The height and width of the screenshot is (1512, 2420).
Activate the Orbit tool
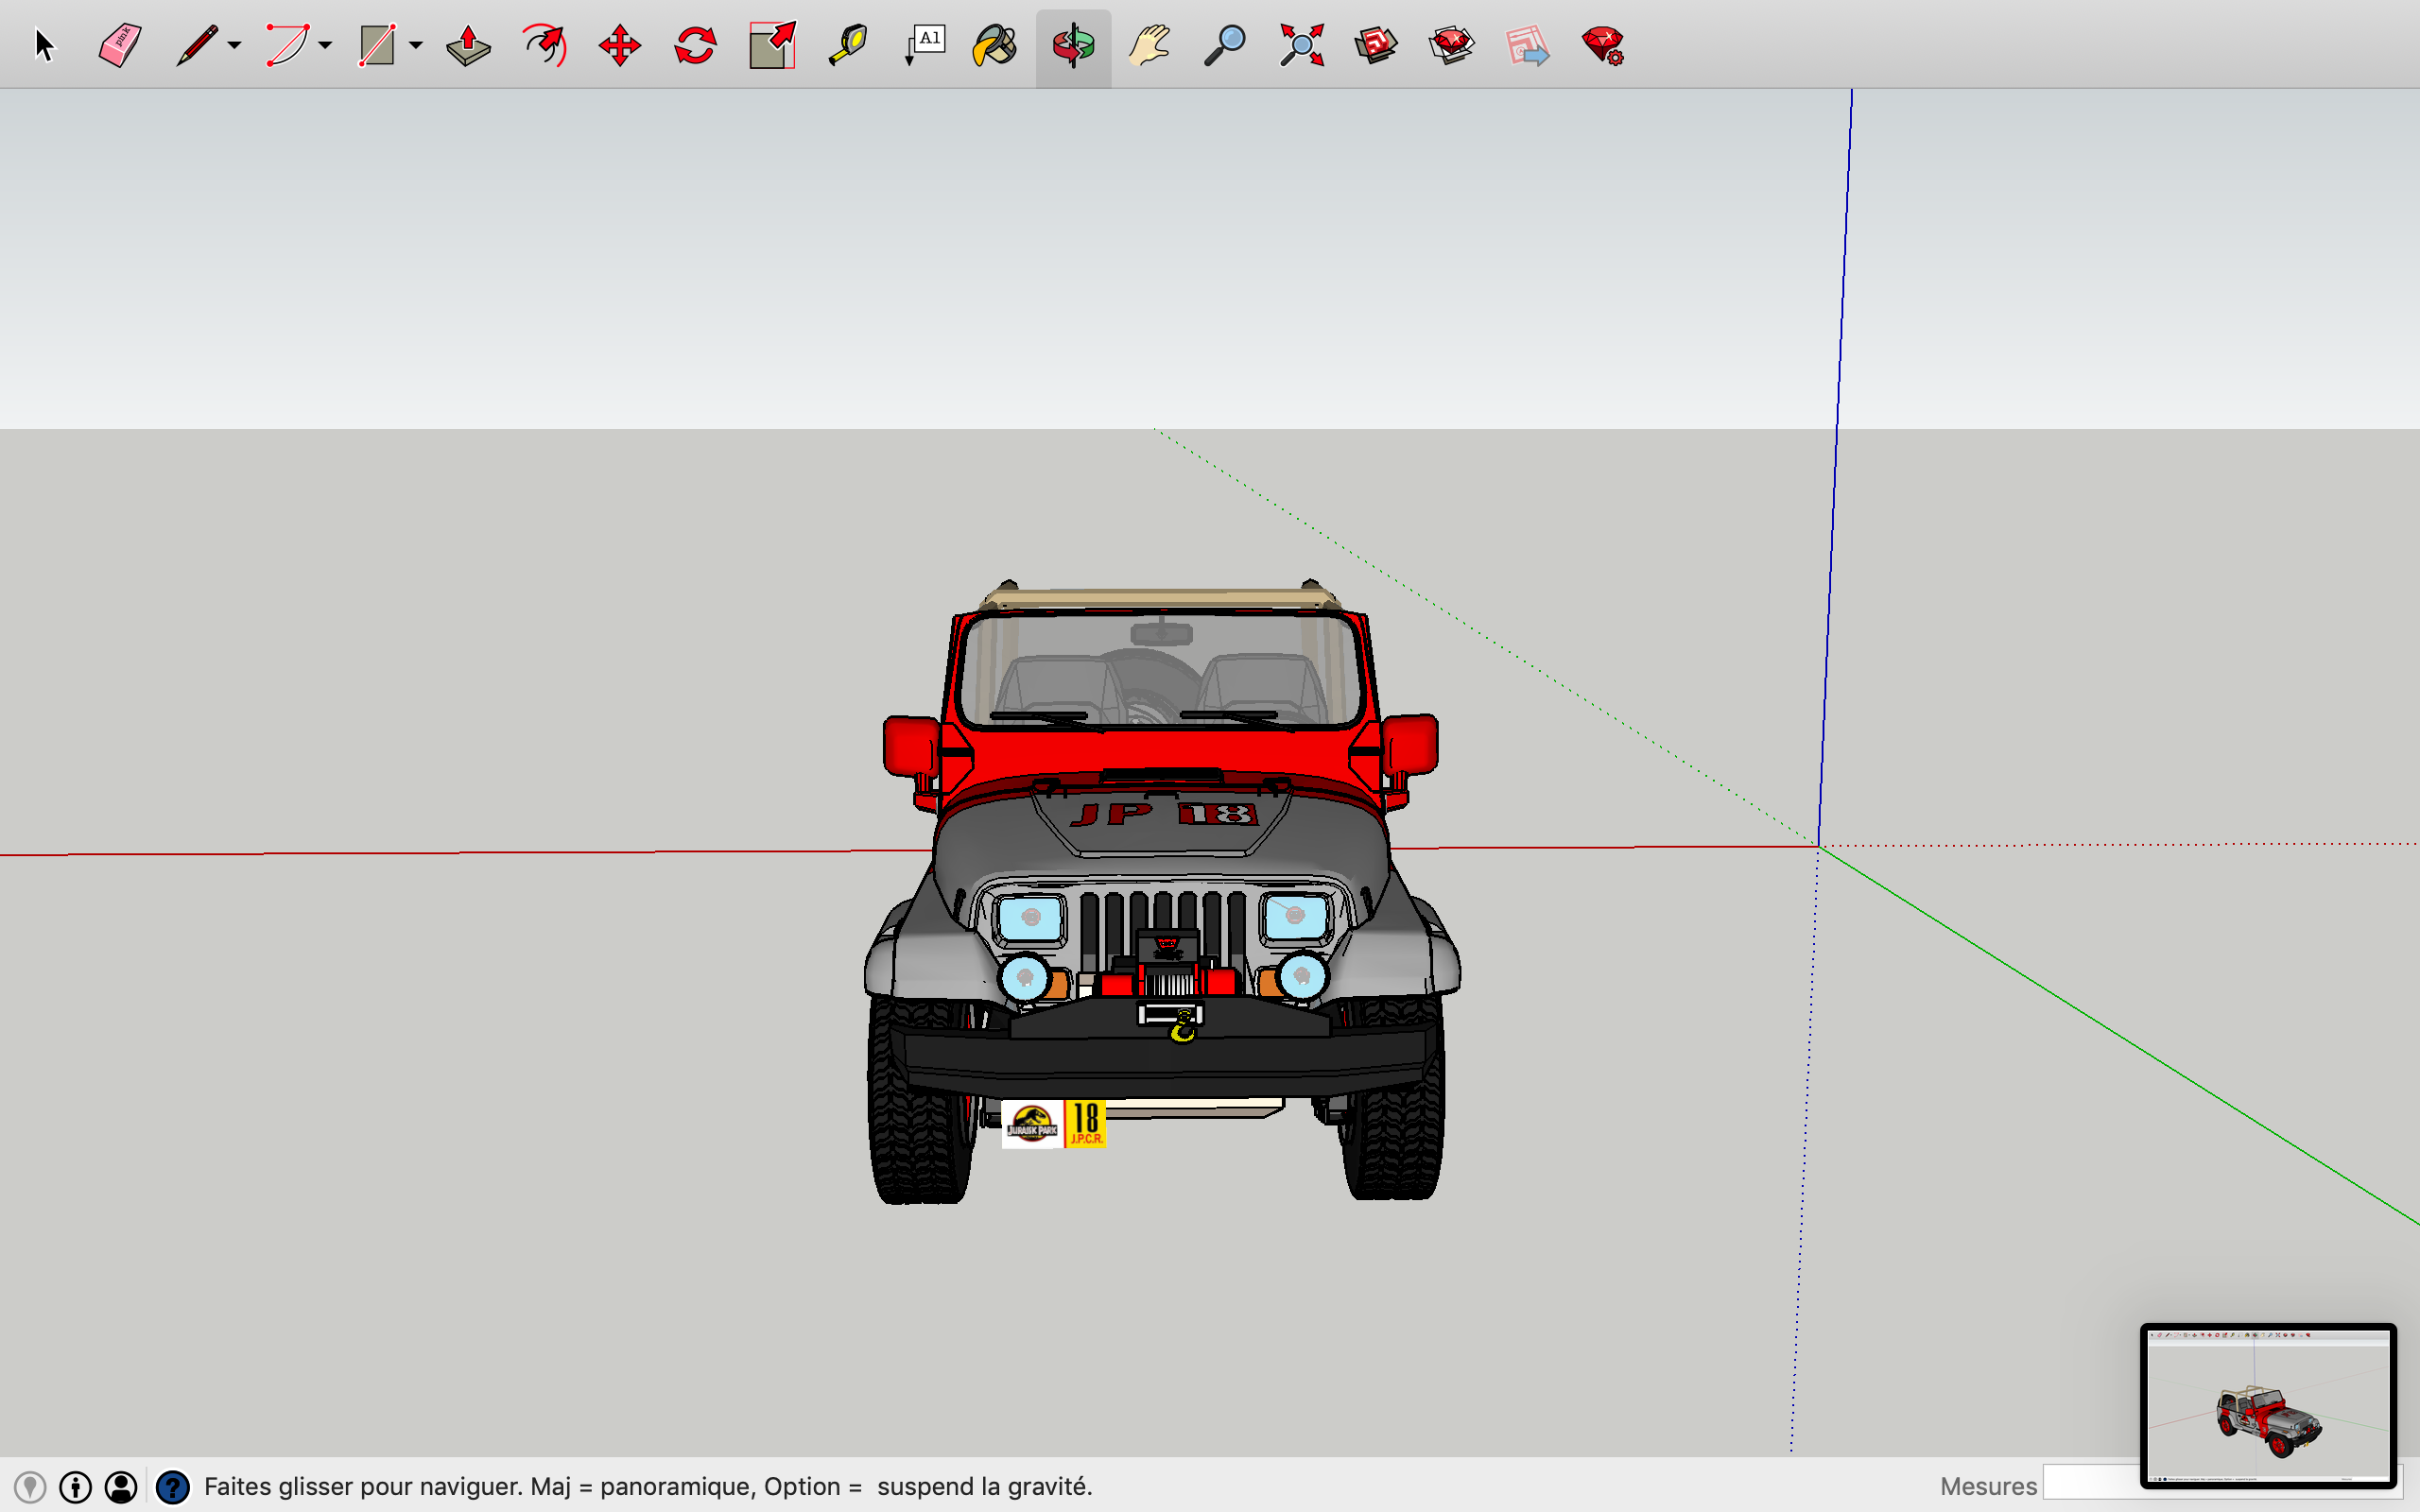[1073, 46]
